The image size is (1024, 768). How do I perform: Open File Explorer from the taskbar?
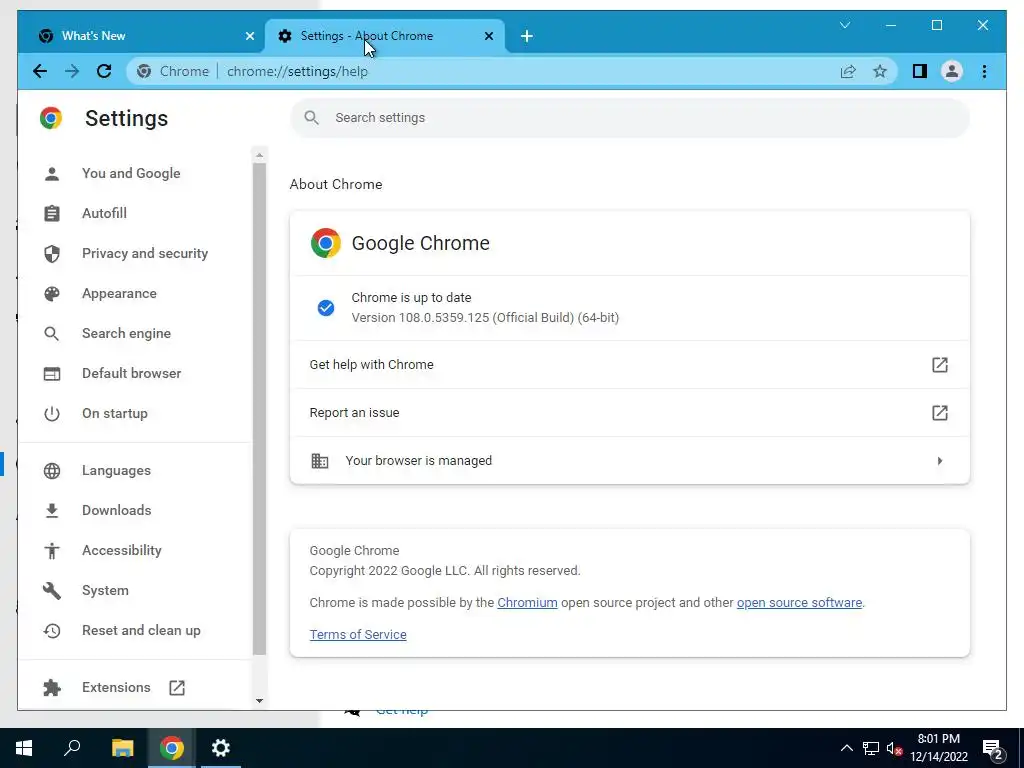[x=122, y=748]
